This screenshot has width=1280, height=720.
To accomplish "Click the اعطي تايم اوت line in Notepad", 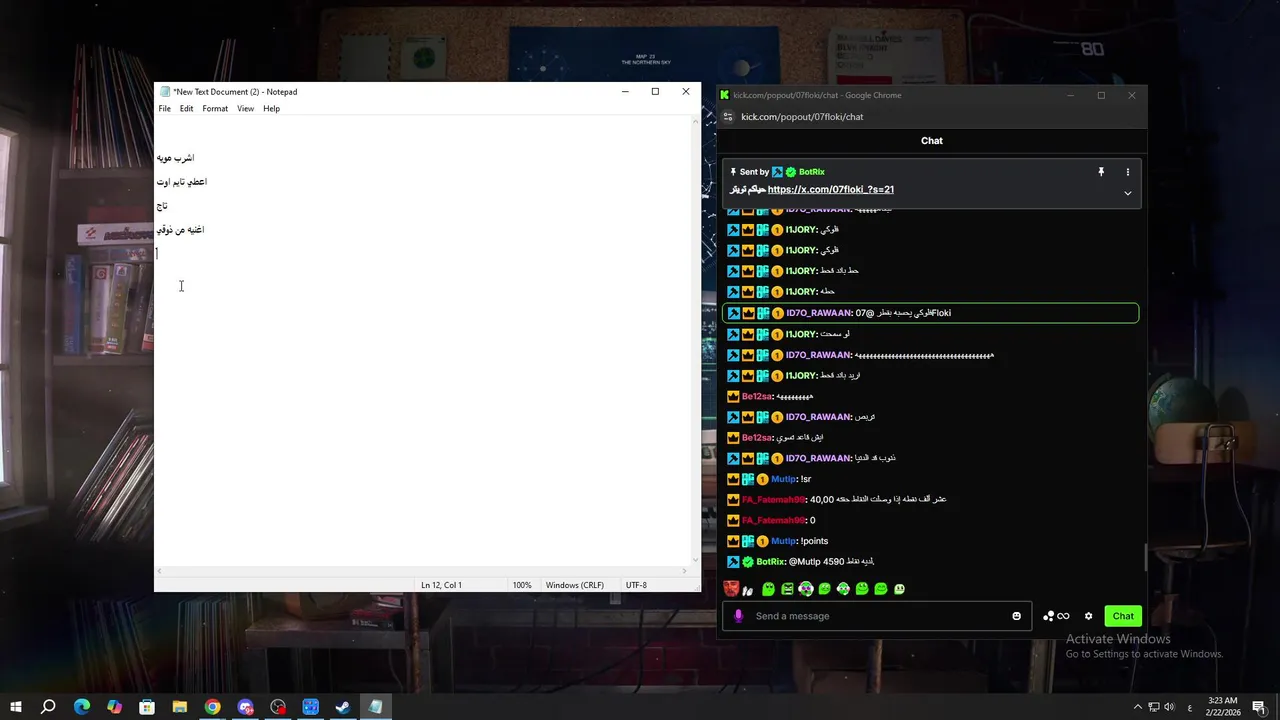I will (x=181, y=182).
